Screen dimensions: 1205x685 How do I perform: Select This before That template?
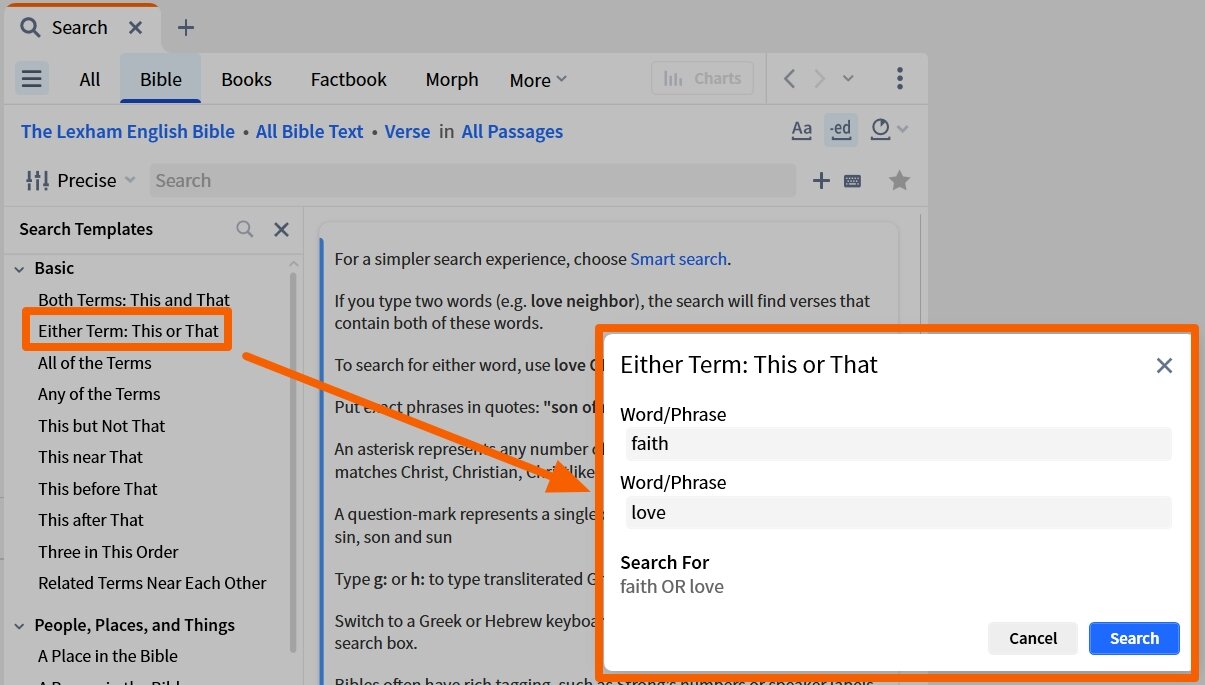tap(98, 489)
